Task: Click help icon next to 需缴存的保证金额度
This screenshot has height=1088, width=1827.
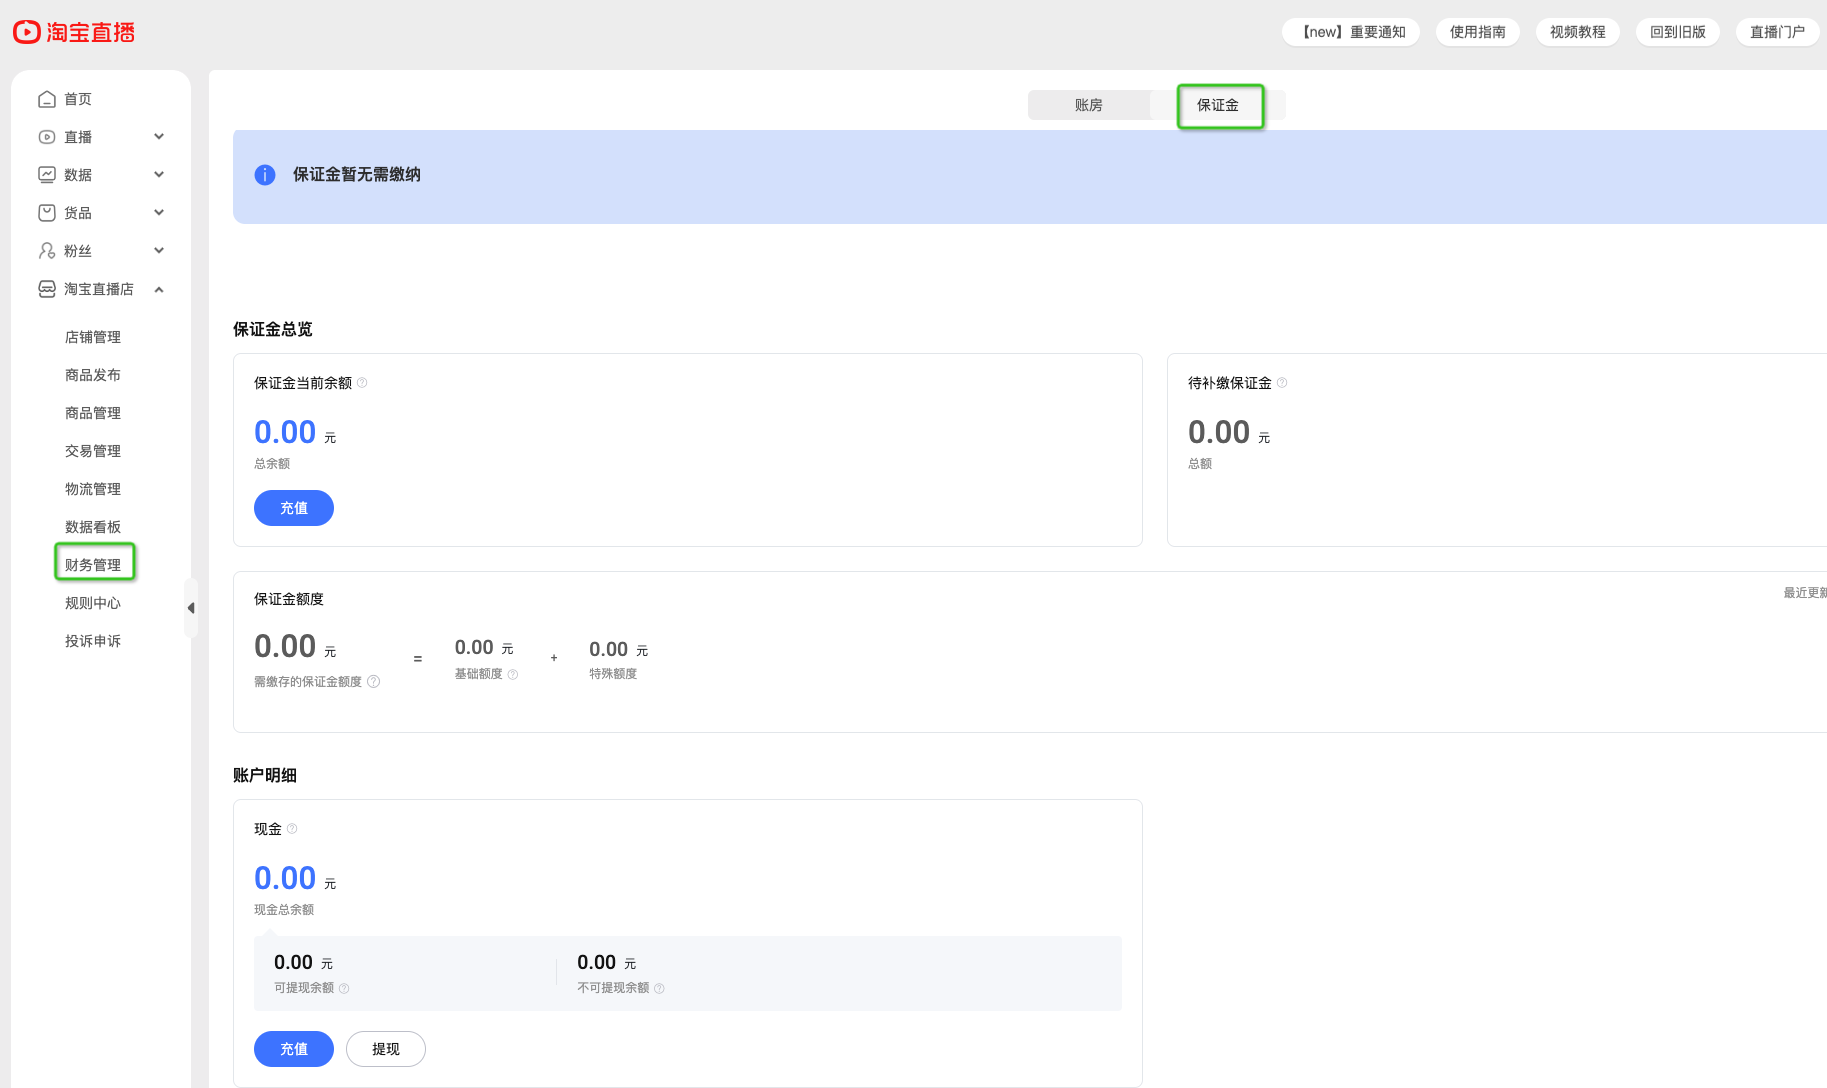Action: tap(374, 682)
